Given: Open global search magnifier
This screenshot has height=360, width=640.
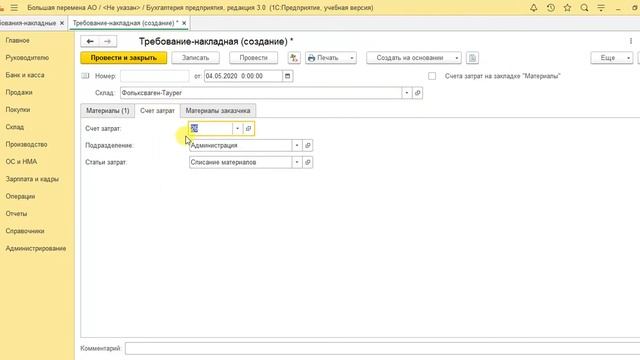Looking at the screenshot, I should pyautogui.click(x=584, y=8).
